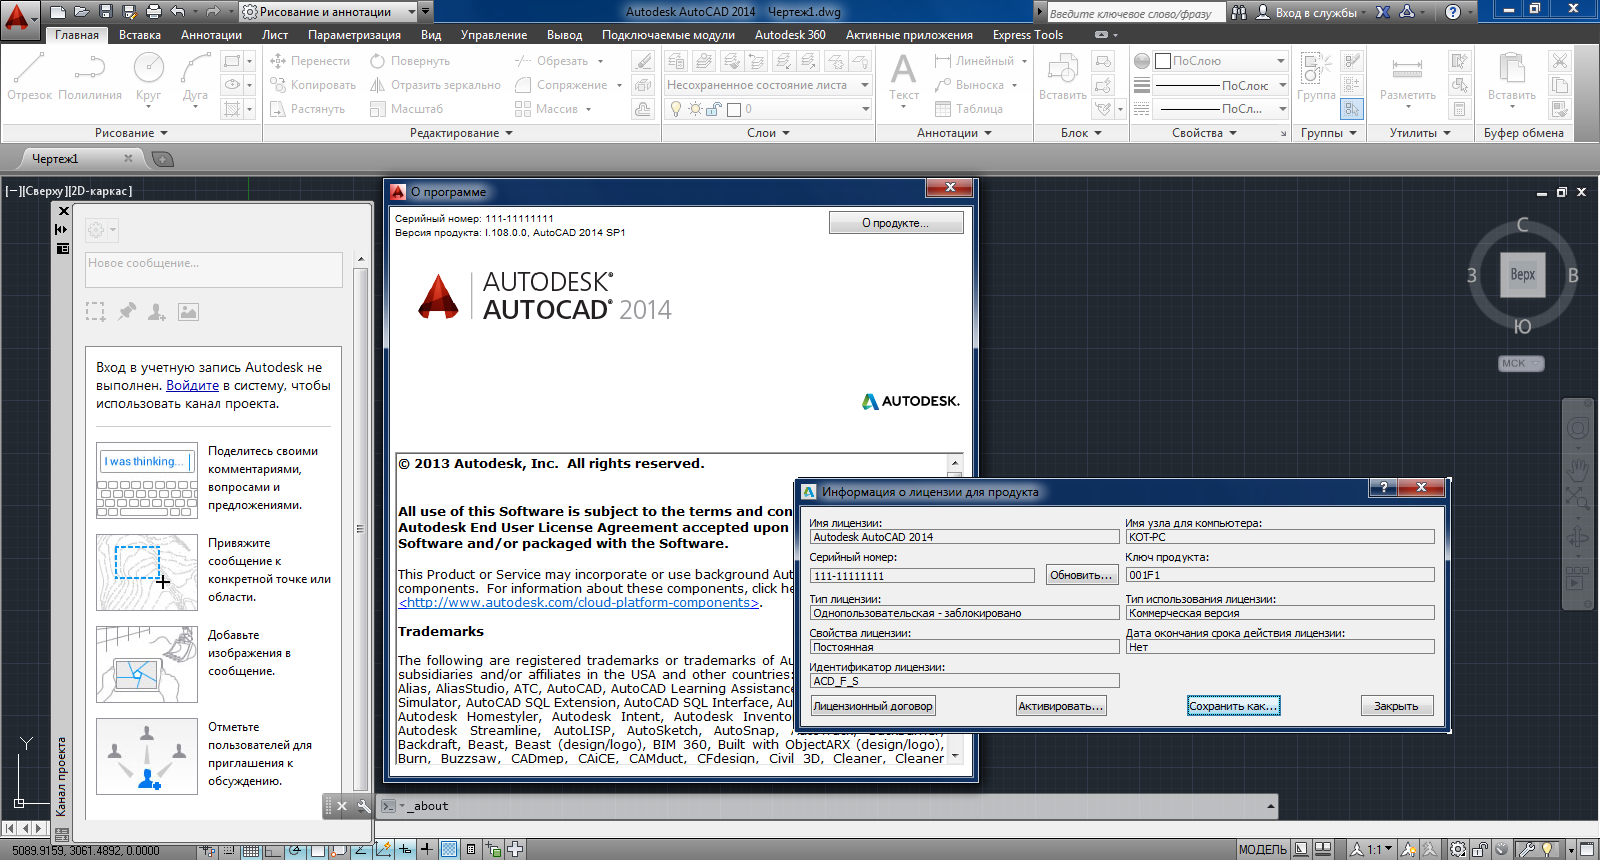This screenshot has width=1600, height=860.
Task: Click the Войдите sign-in link
Action: coord(192,386)
